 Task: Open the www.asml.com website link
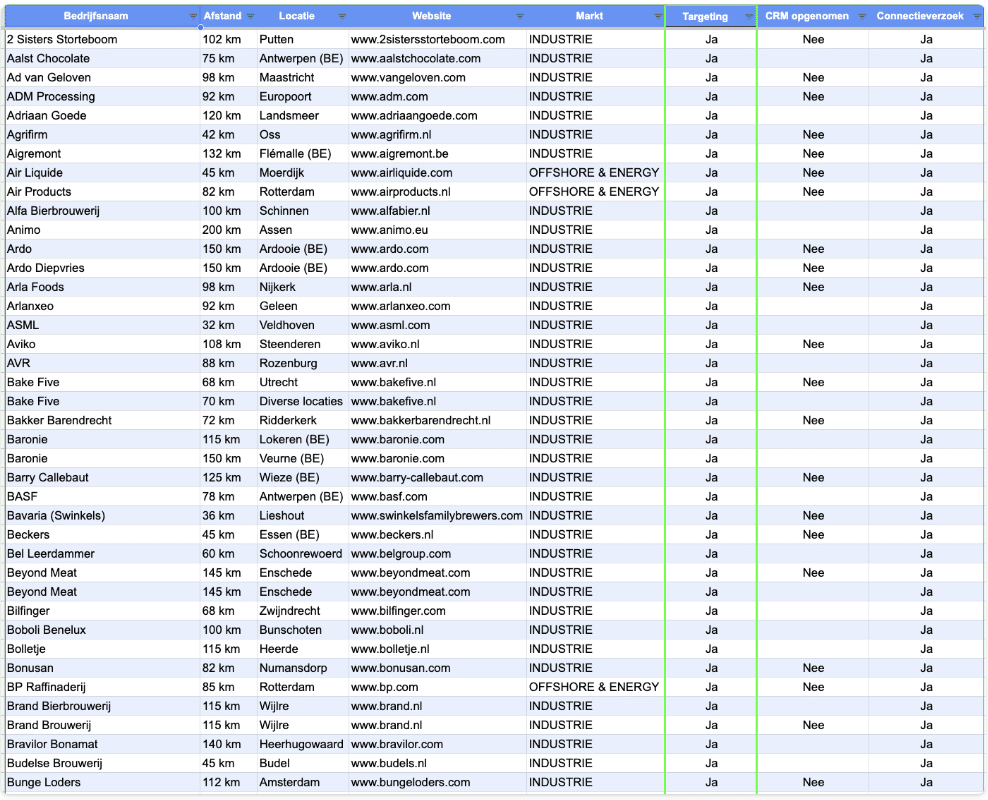[390, 325]
